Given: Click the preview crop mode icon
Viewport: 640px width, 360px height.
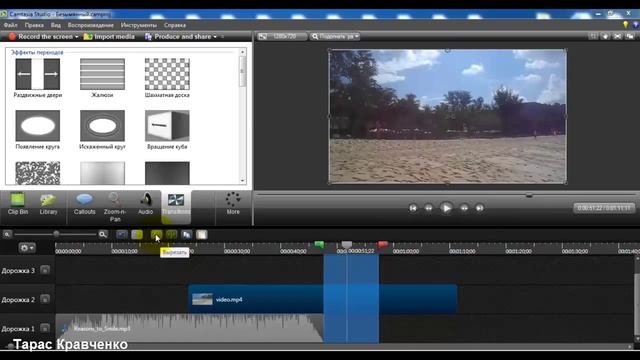Looking at the screenshot, I should click(593, 36).
